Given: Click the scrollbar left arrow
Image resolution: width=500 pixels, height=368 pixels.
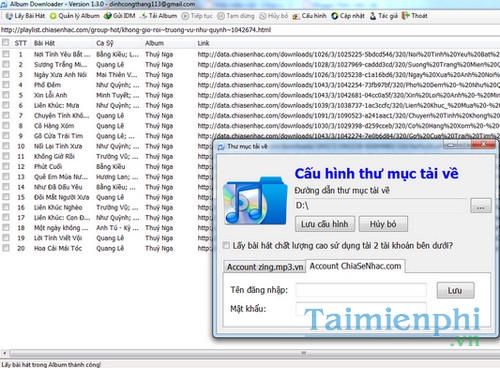Looking at the screenshot, I should pos(4,353).
